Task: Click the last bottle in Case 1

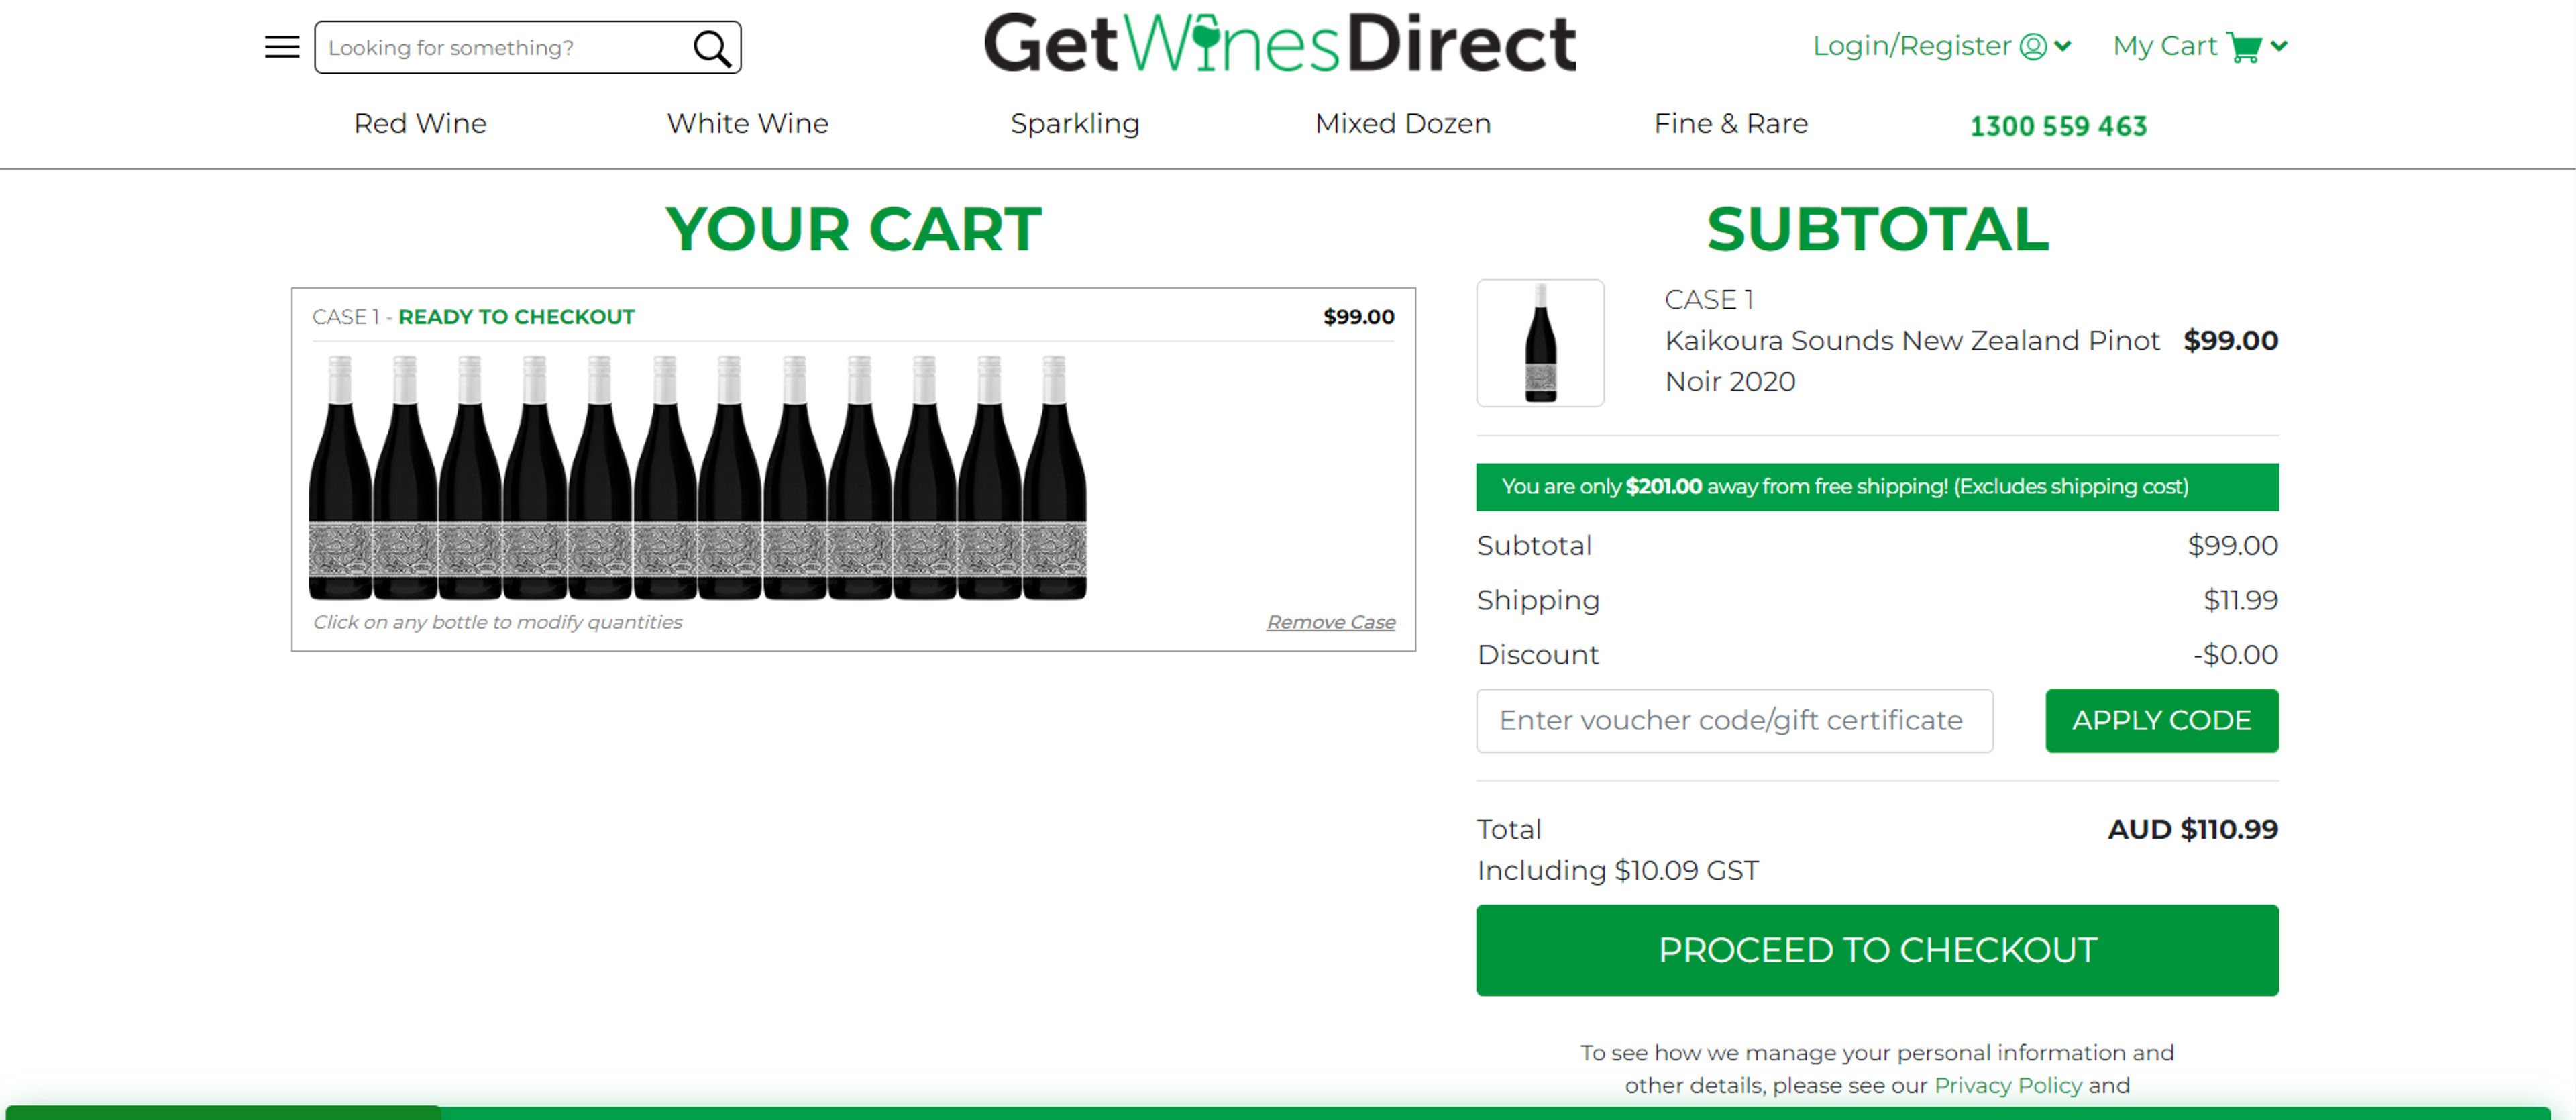Action: [1054, 477]
